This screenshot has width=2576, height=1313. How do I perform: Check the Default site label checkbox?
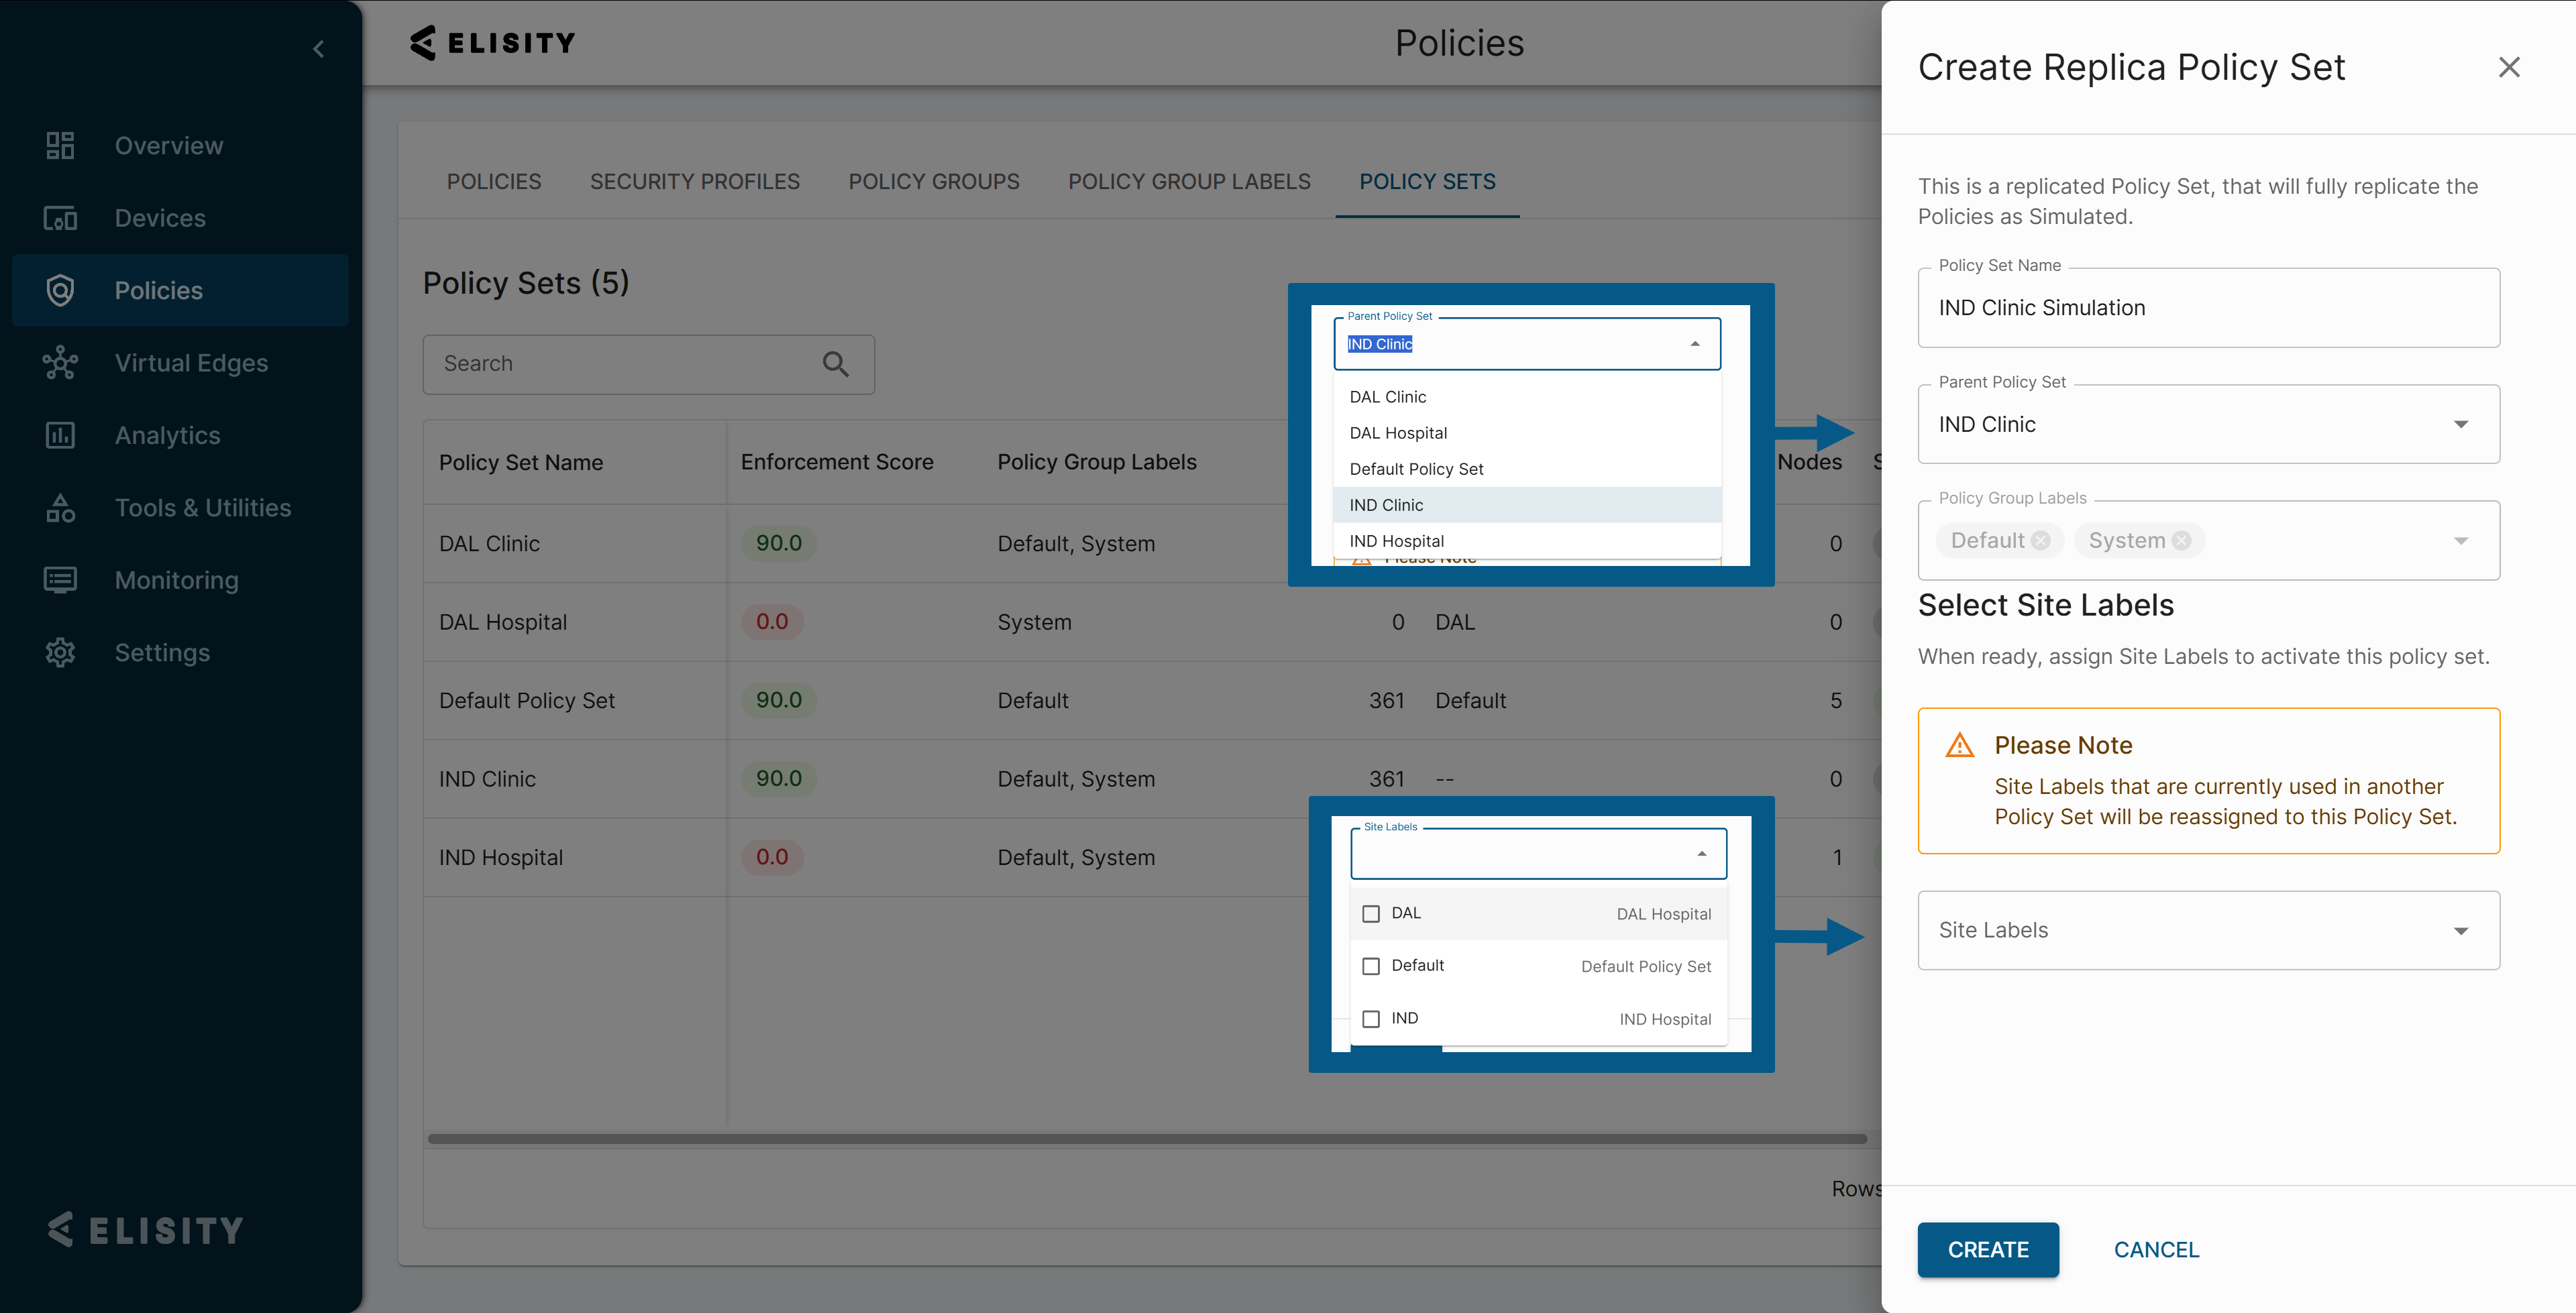point(1371,966)
